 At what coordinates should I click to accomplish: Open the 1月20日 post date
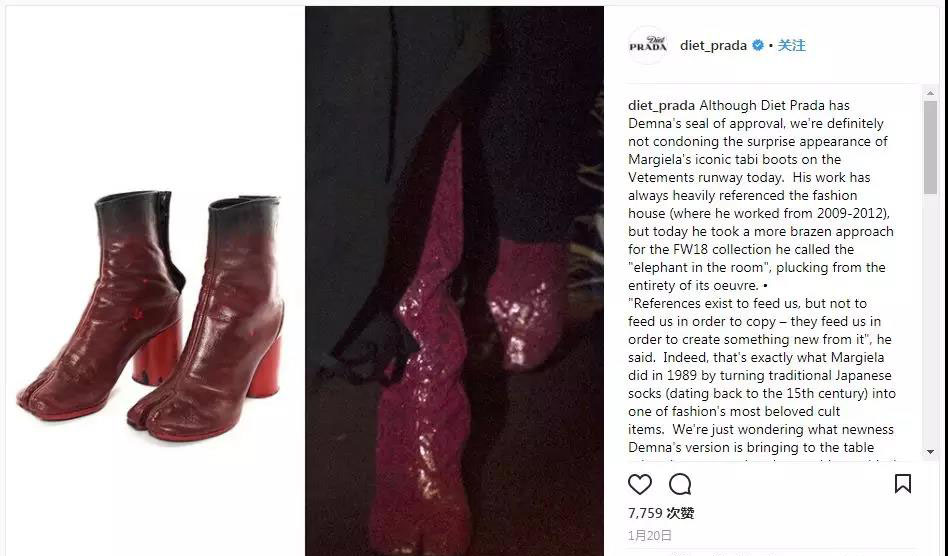(x=650, y=535)
